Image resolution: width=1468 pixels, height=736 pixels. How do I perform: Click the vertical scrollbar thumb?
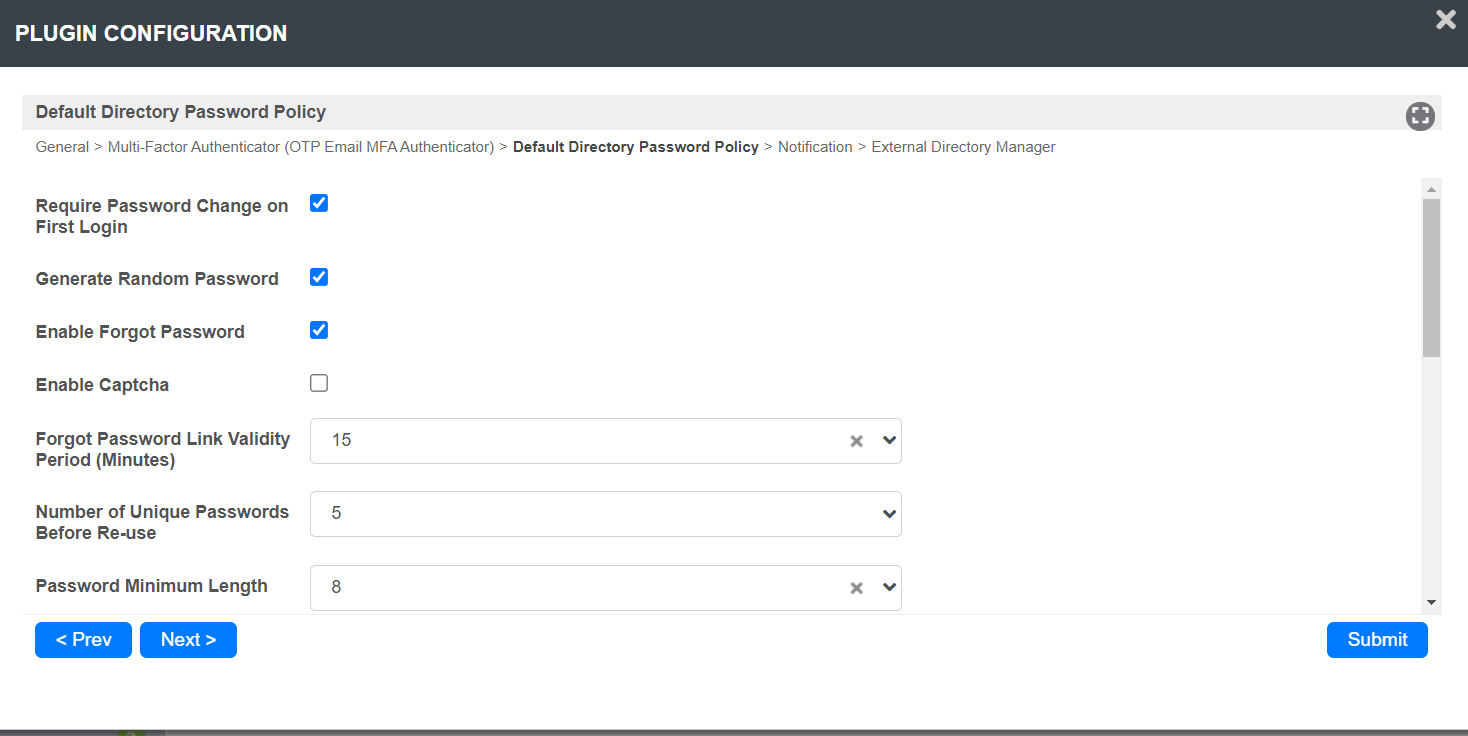click(1431, 277)
